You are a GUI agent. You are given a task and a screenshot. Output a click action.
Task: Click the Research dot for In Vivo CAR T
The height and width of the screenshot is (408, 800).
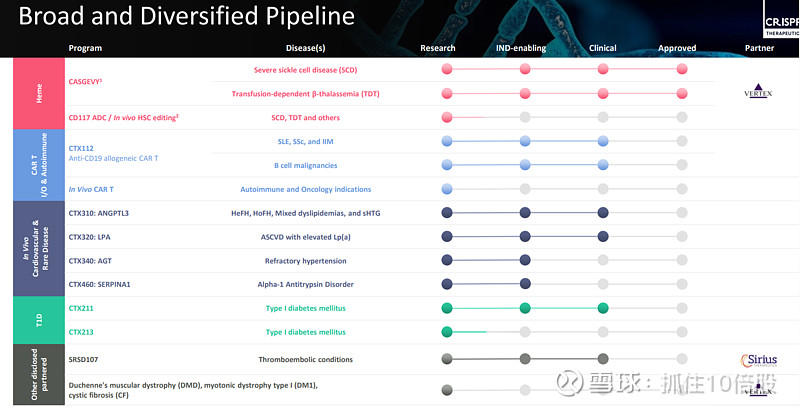[x=447, y=188]
